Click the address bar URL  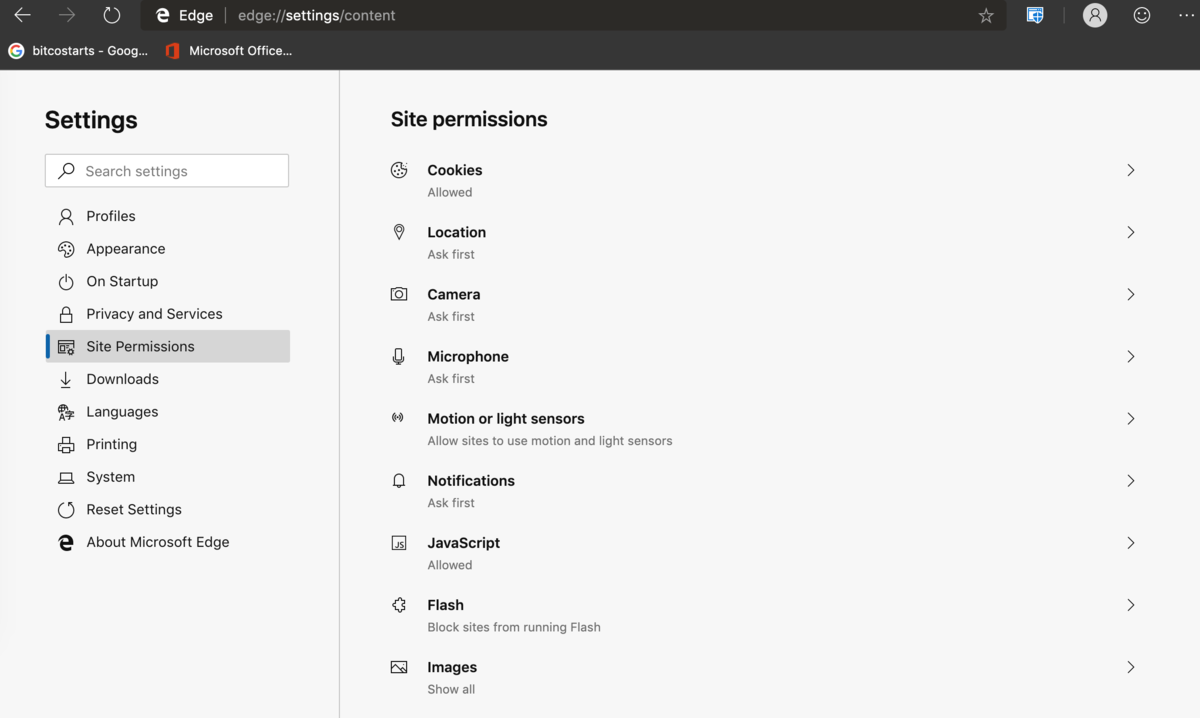click(316, 15)
